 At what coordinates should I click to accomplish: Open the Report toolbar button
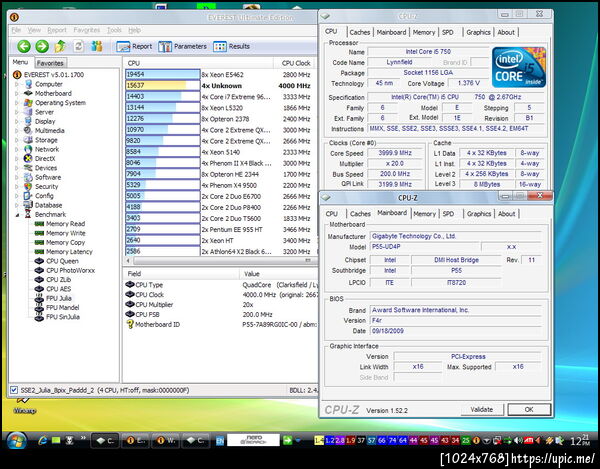click(135, 46)
